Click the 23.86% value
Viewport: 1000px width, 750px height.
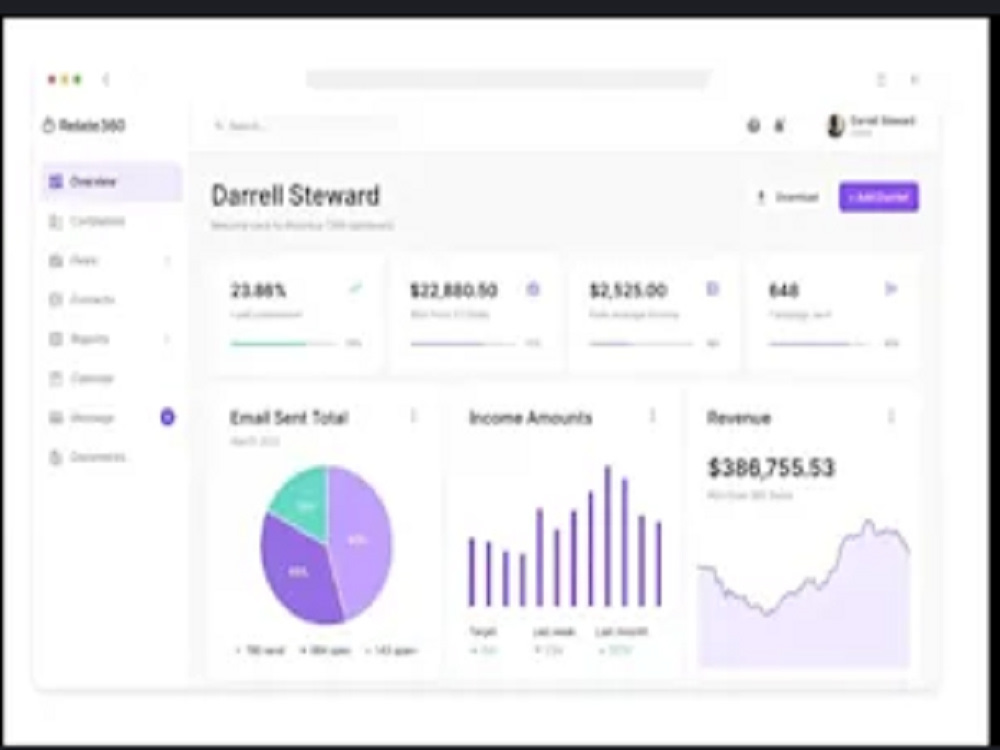point(258,291)
